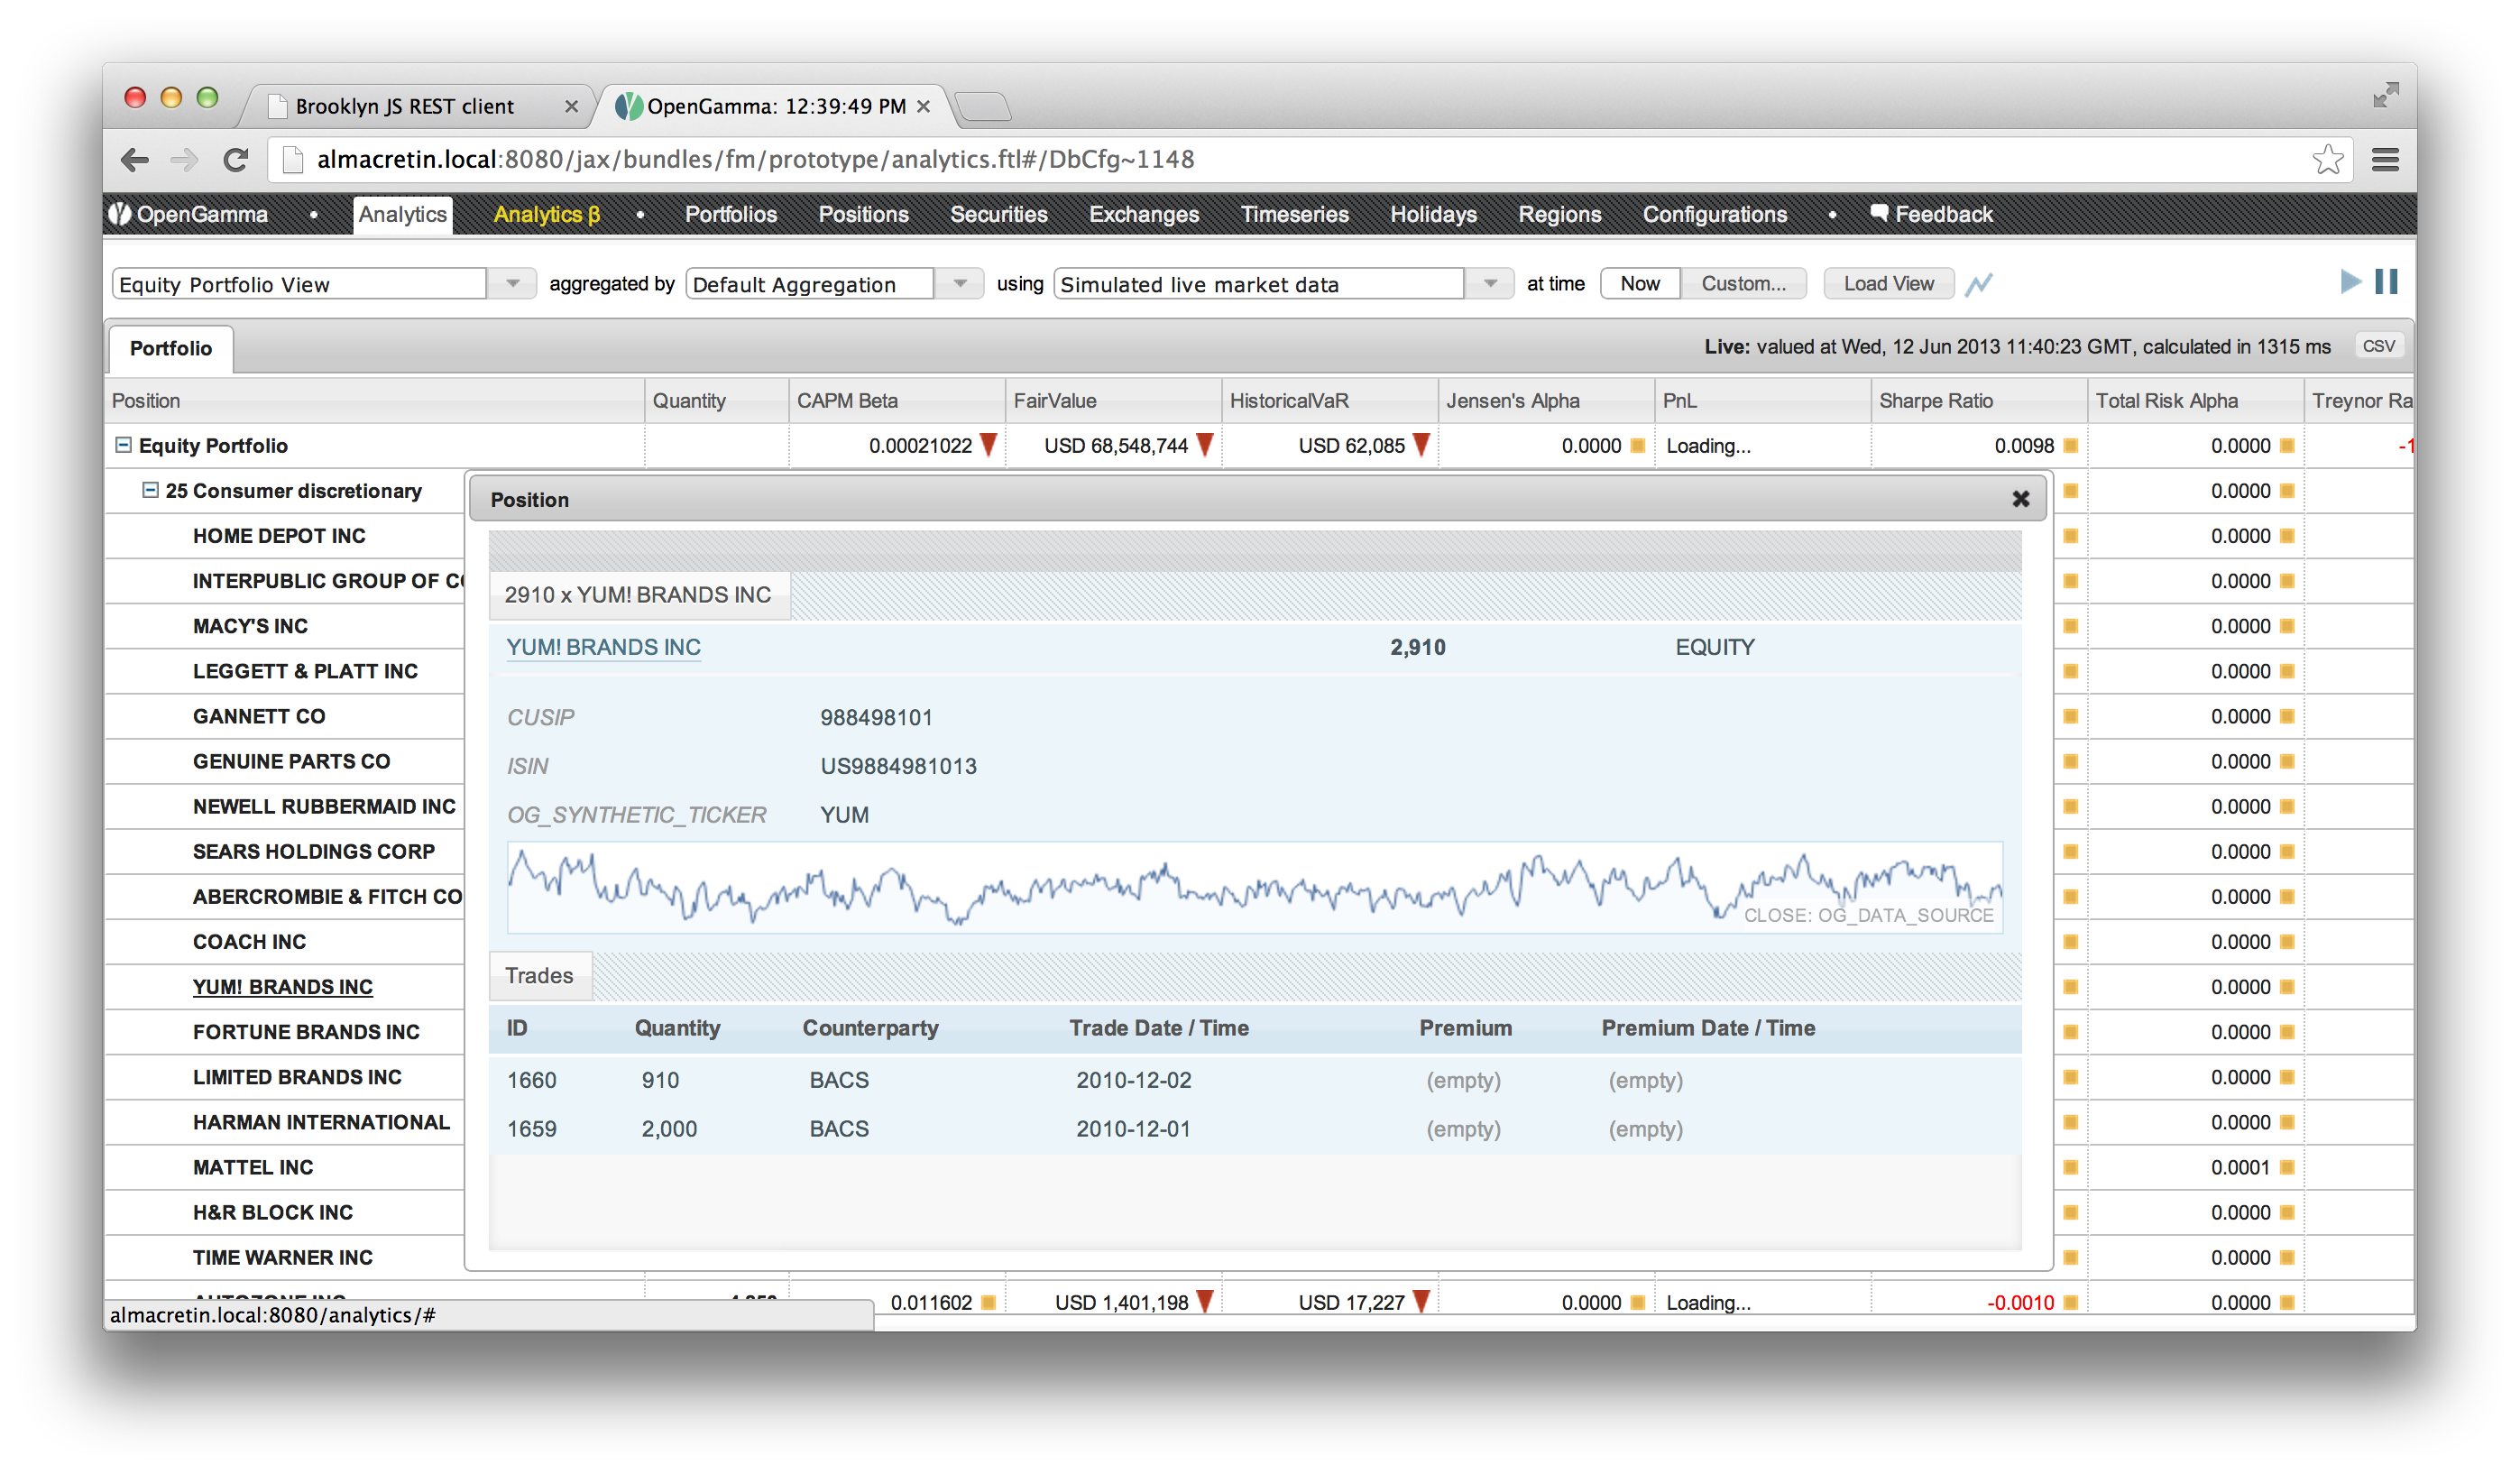
Task: Click the browser reload icon
Action: [x=236, y=160]
